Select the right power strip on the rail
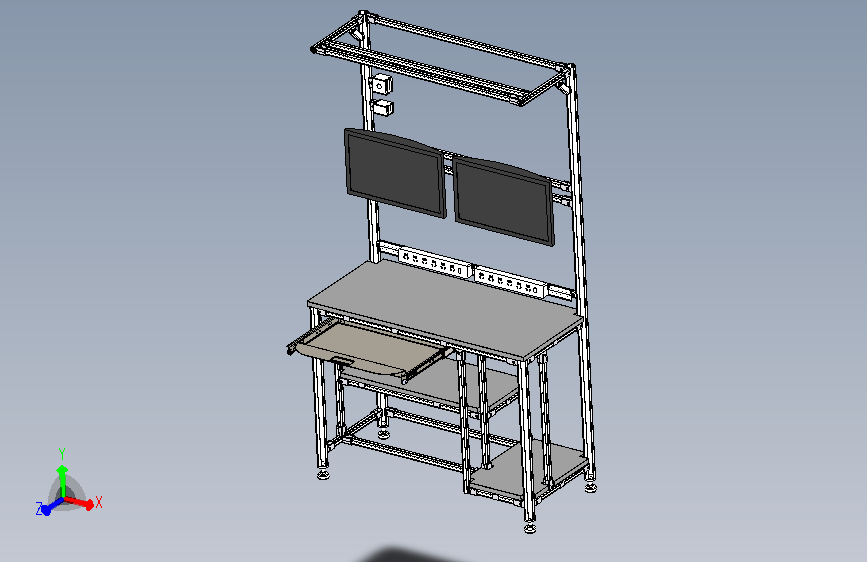The image size is (867, 562). pos(511,282)
